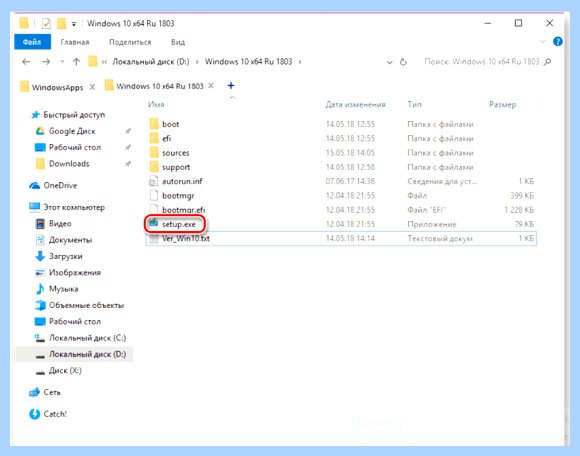Viewport: 580px width, 456px height.
Task: Open Catch! in the navigation pane
Action: coord(55,414)
